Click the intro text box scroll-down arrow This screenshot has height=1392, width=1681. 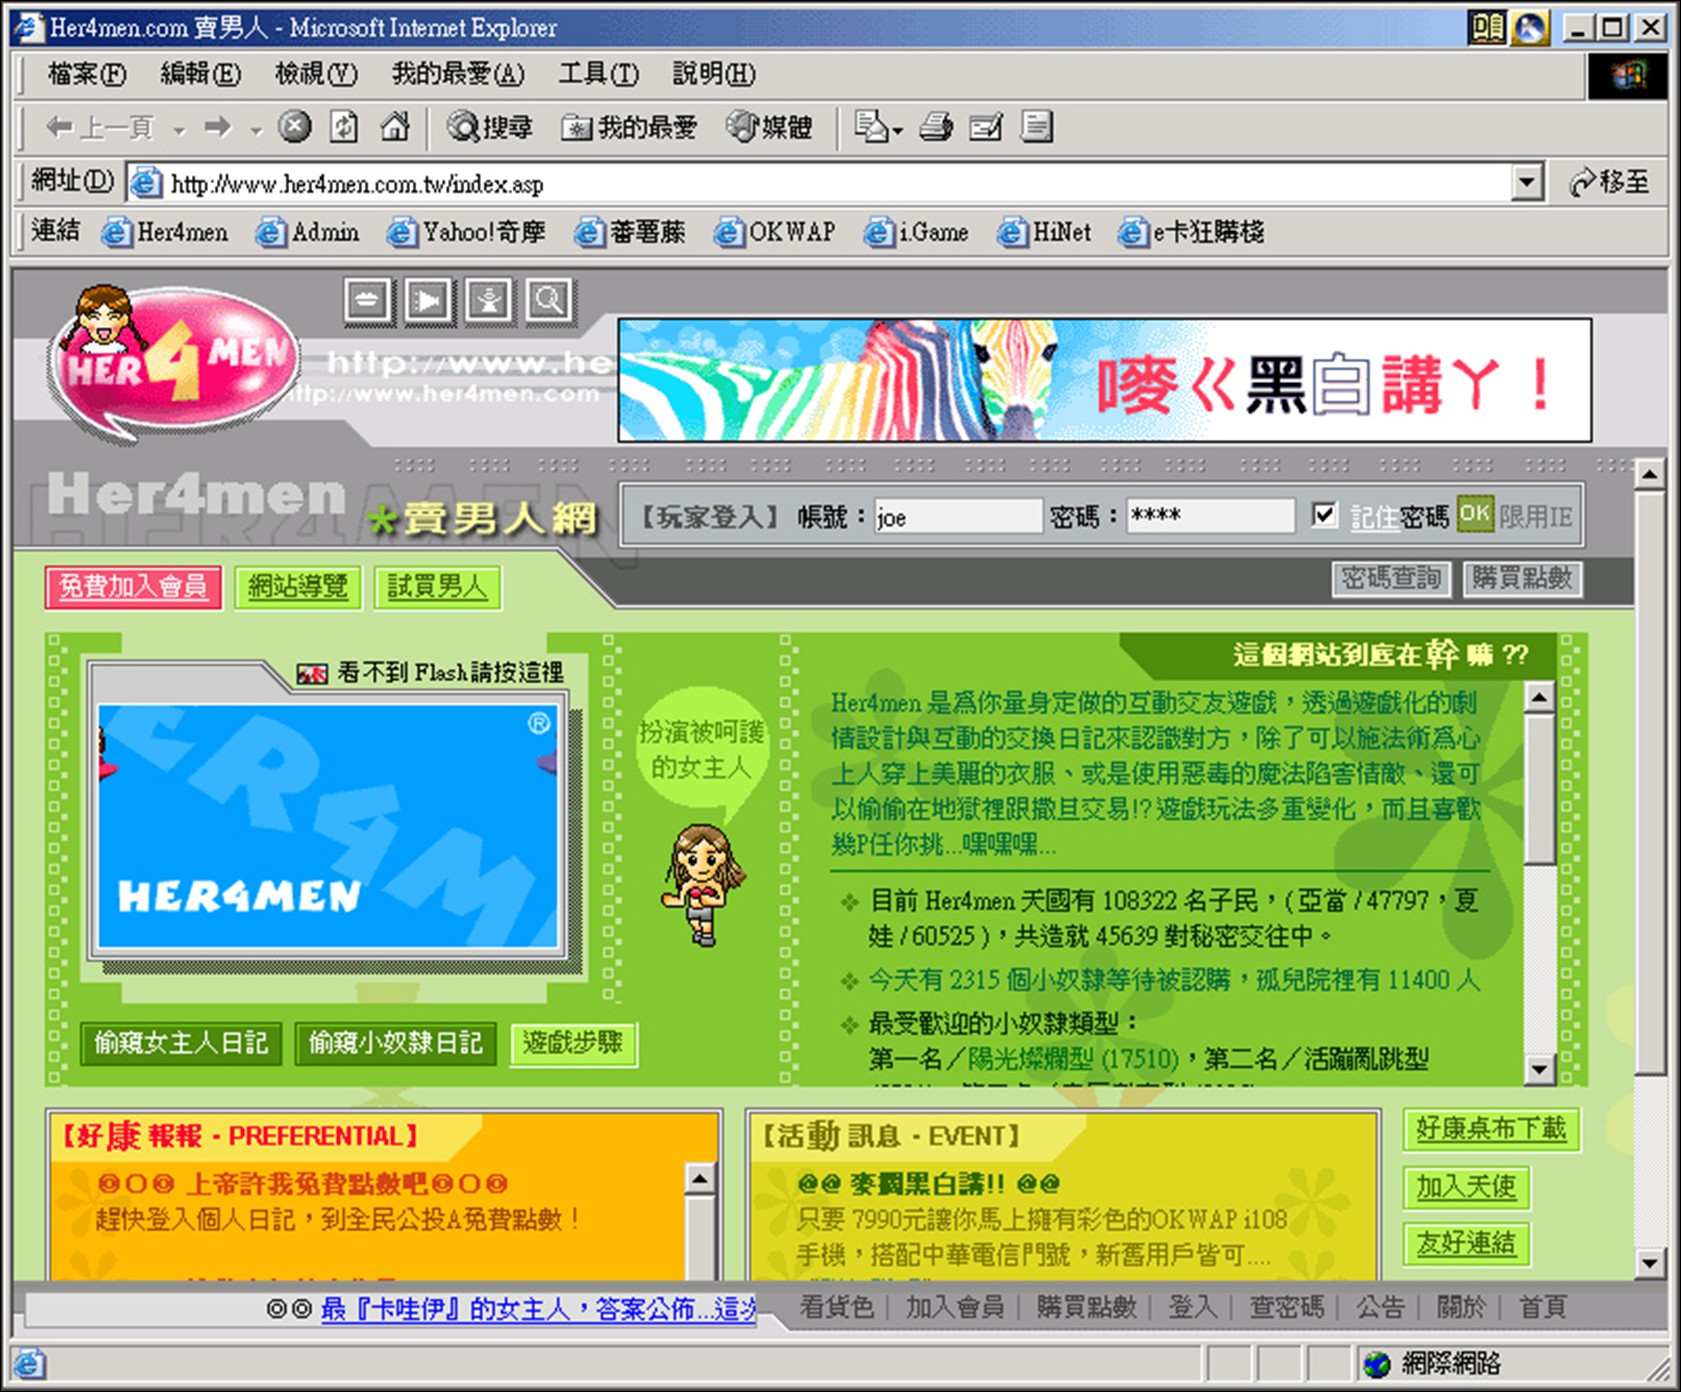click(x=1539, y=1069)
